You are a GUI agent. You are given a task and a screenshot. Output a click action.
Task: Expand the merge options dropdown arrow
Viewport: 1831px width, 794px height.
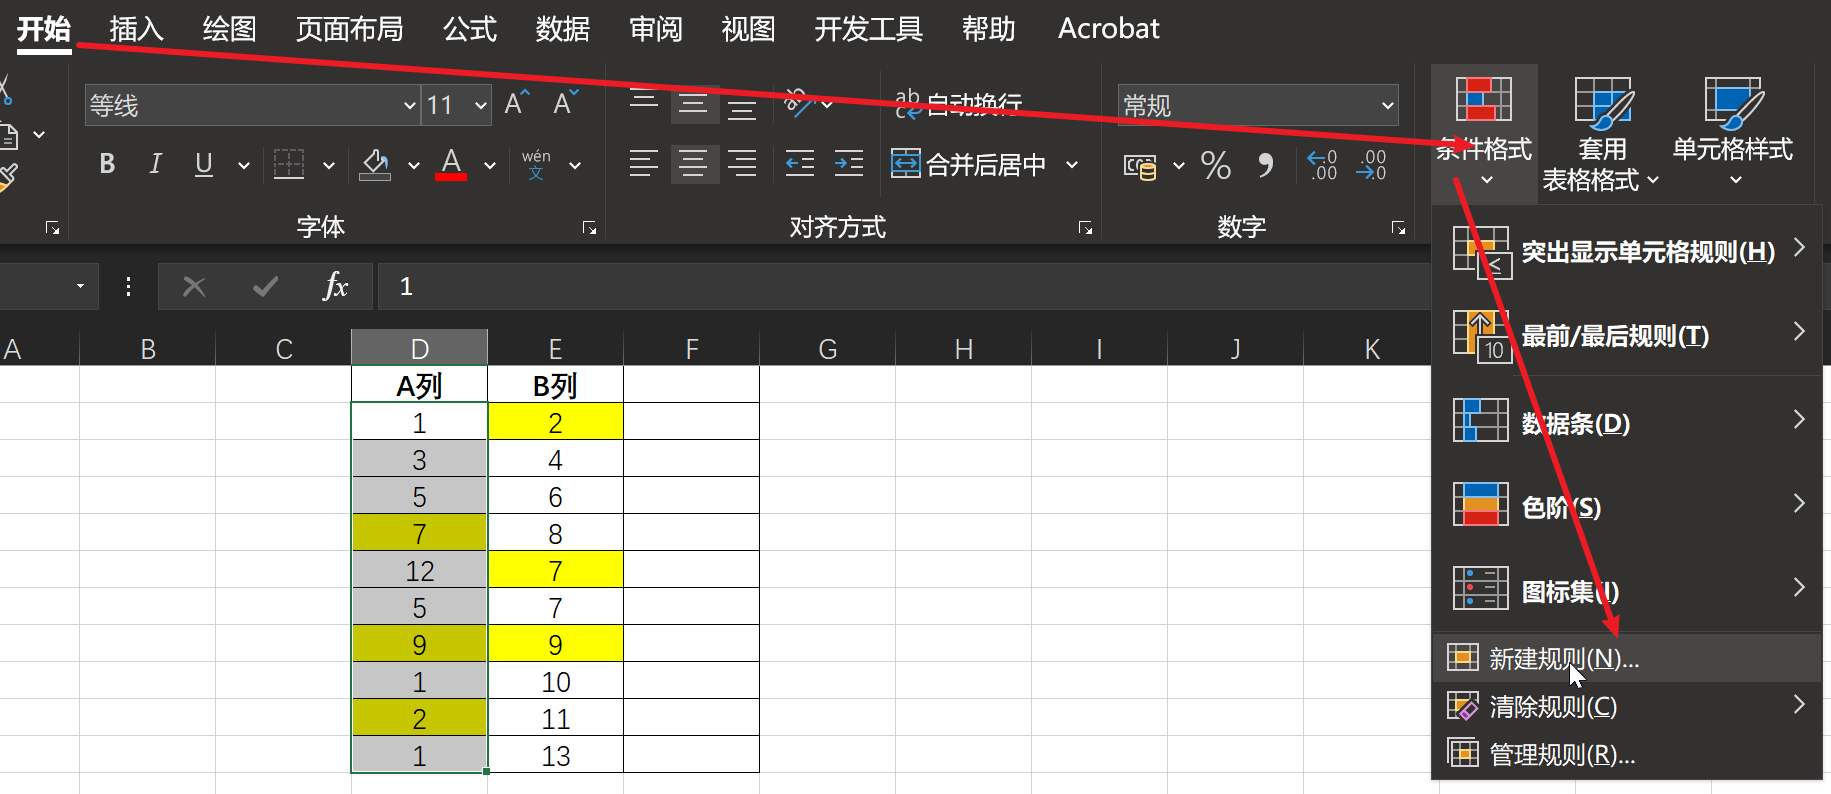1072,164
